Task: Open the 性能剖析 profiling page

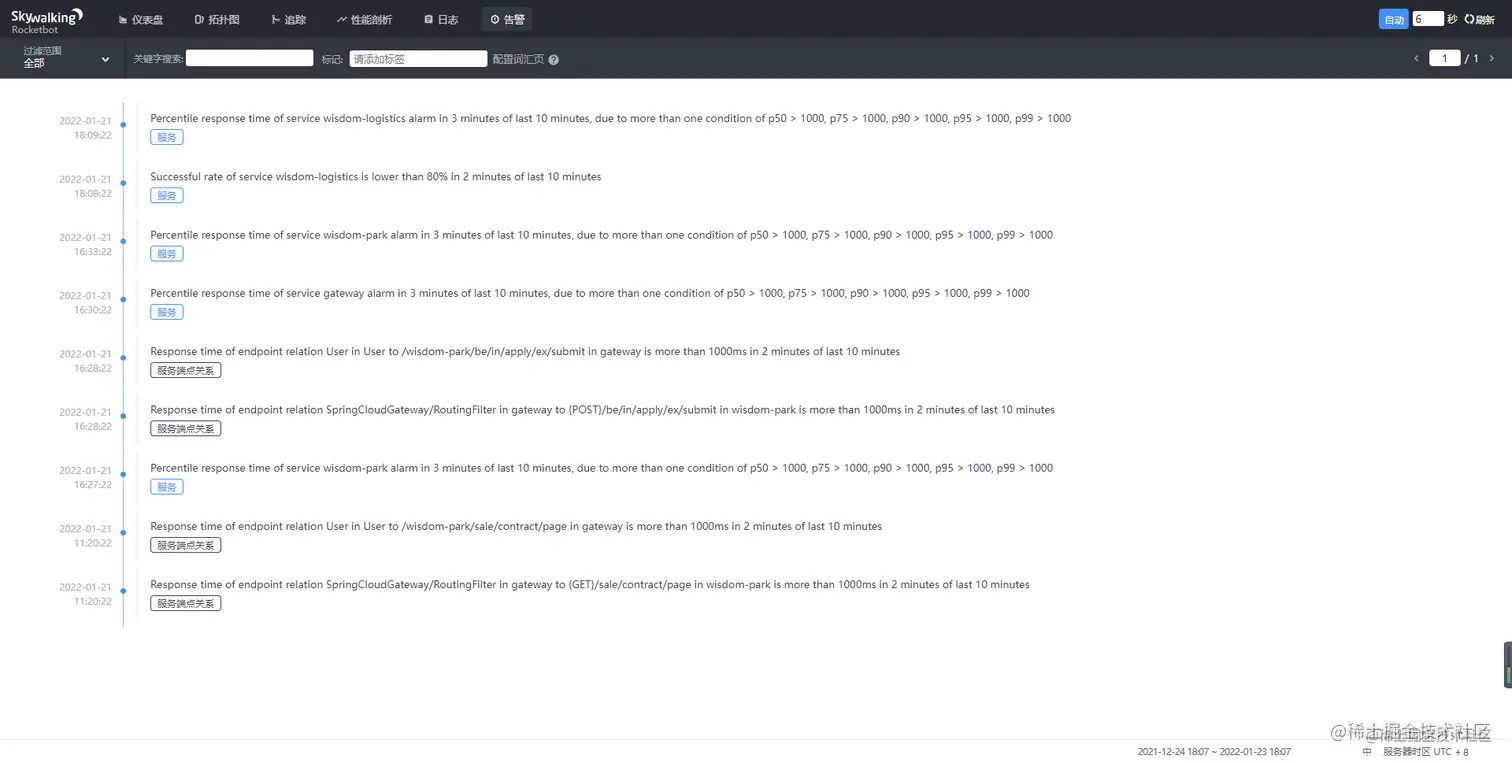Action: (x=365, y=19)
